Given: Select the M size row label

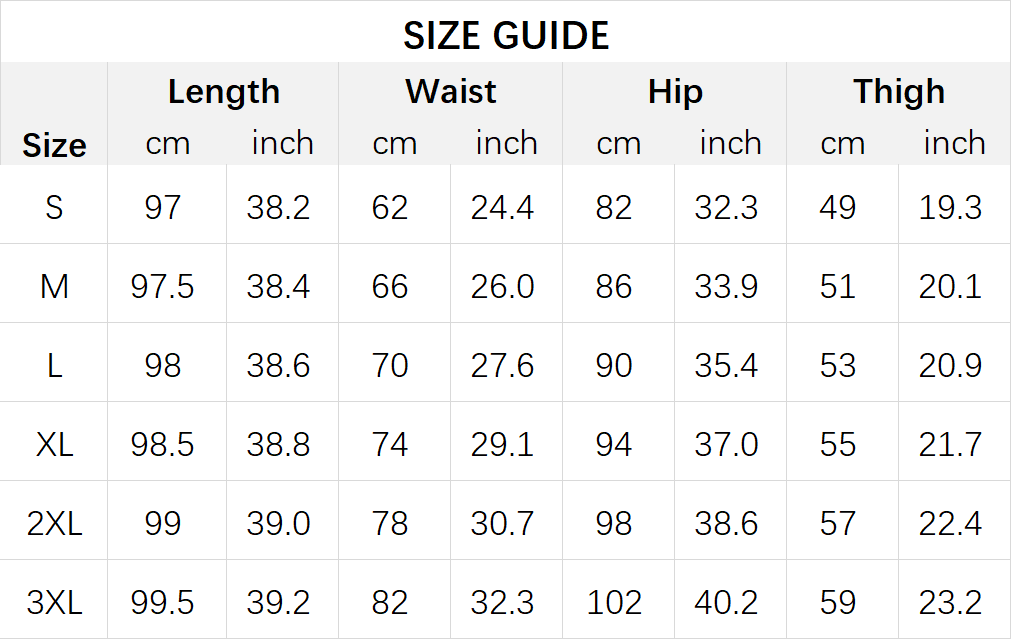Looking at the screenshot, I should click(54, 286).
